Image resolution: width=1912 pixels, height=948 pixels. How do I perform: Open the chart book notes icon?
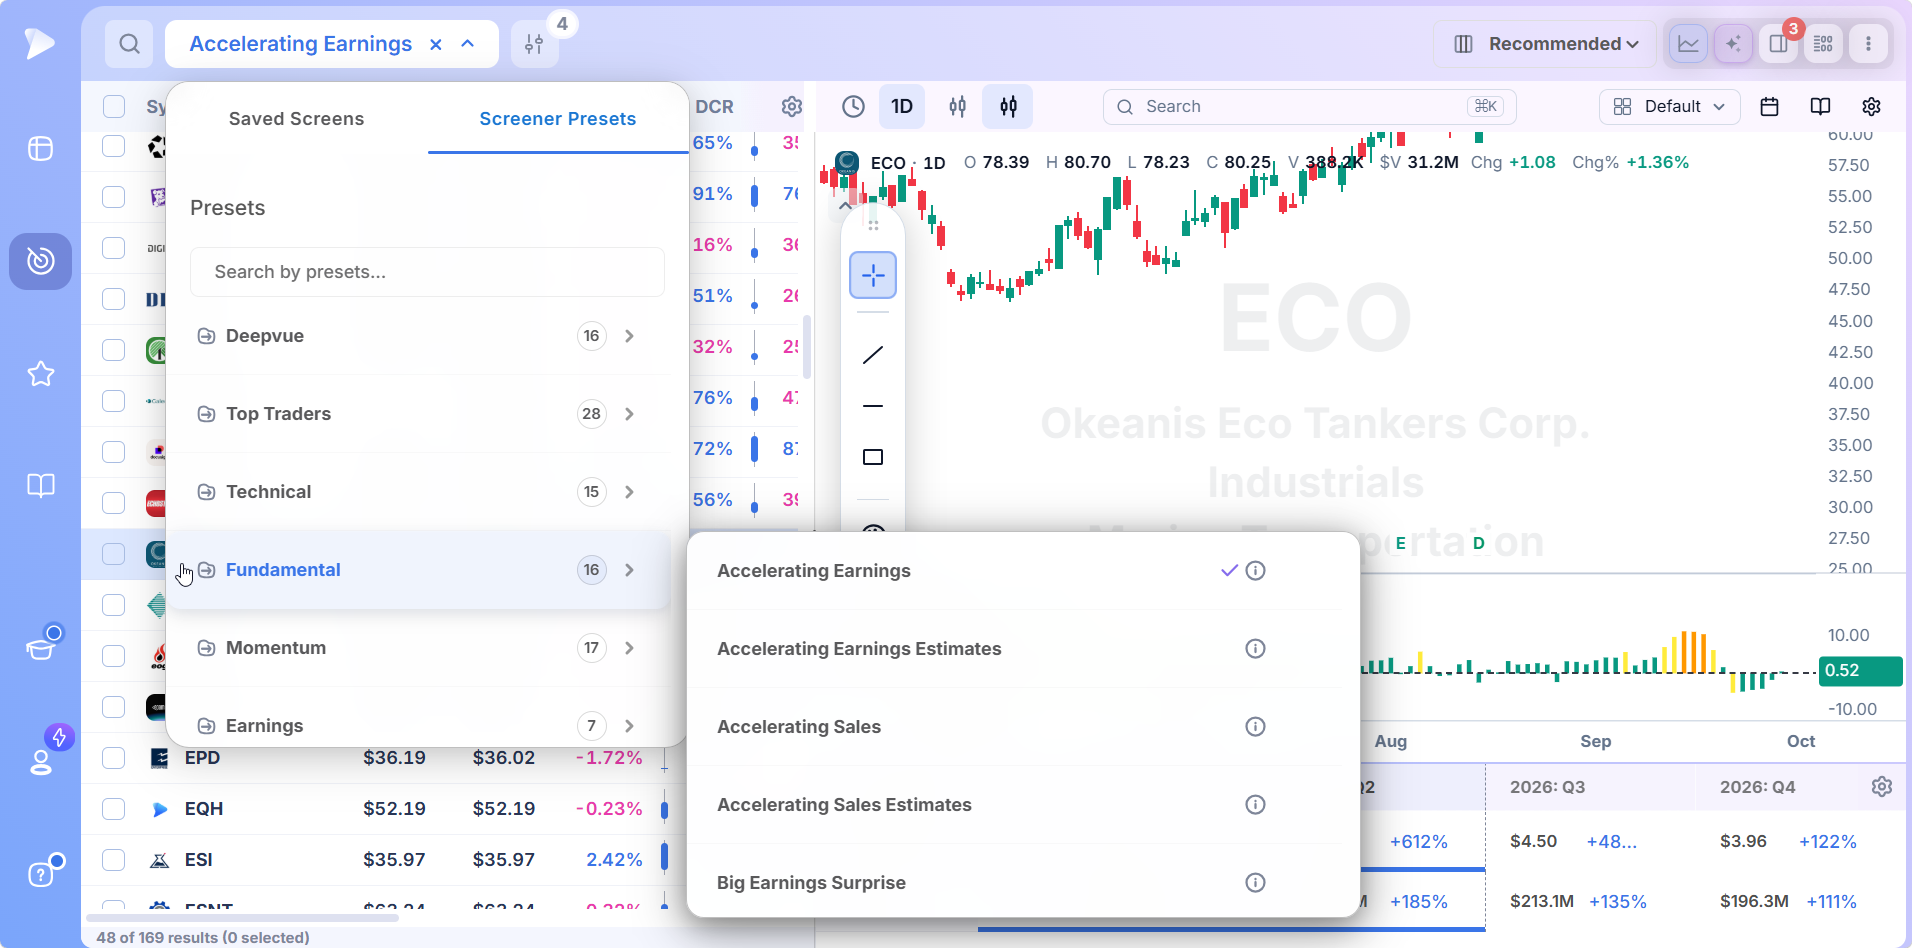click(1820, 107)
